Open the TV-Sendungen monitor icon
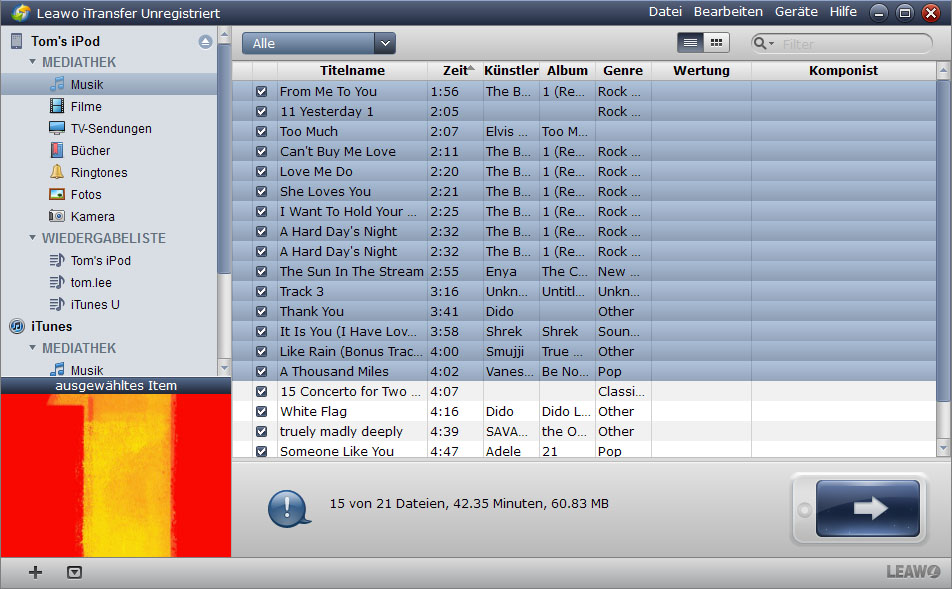 pos(57,128)
